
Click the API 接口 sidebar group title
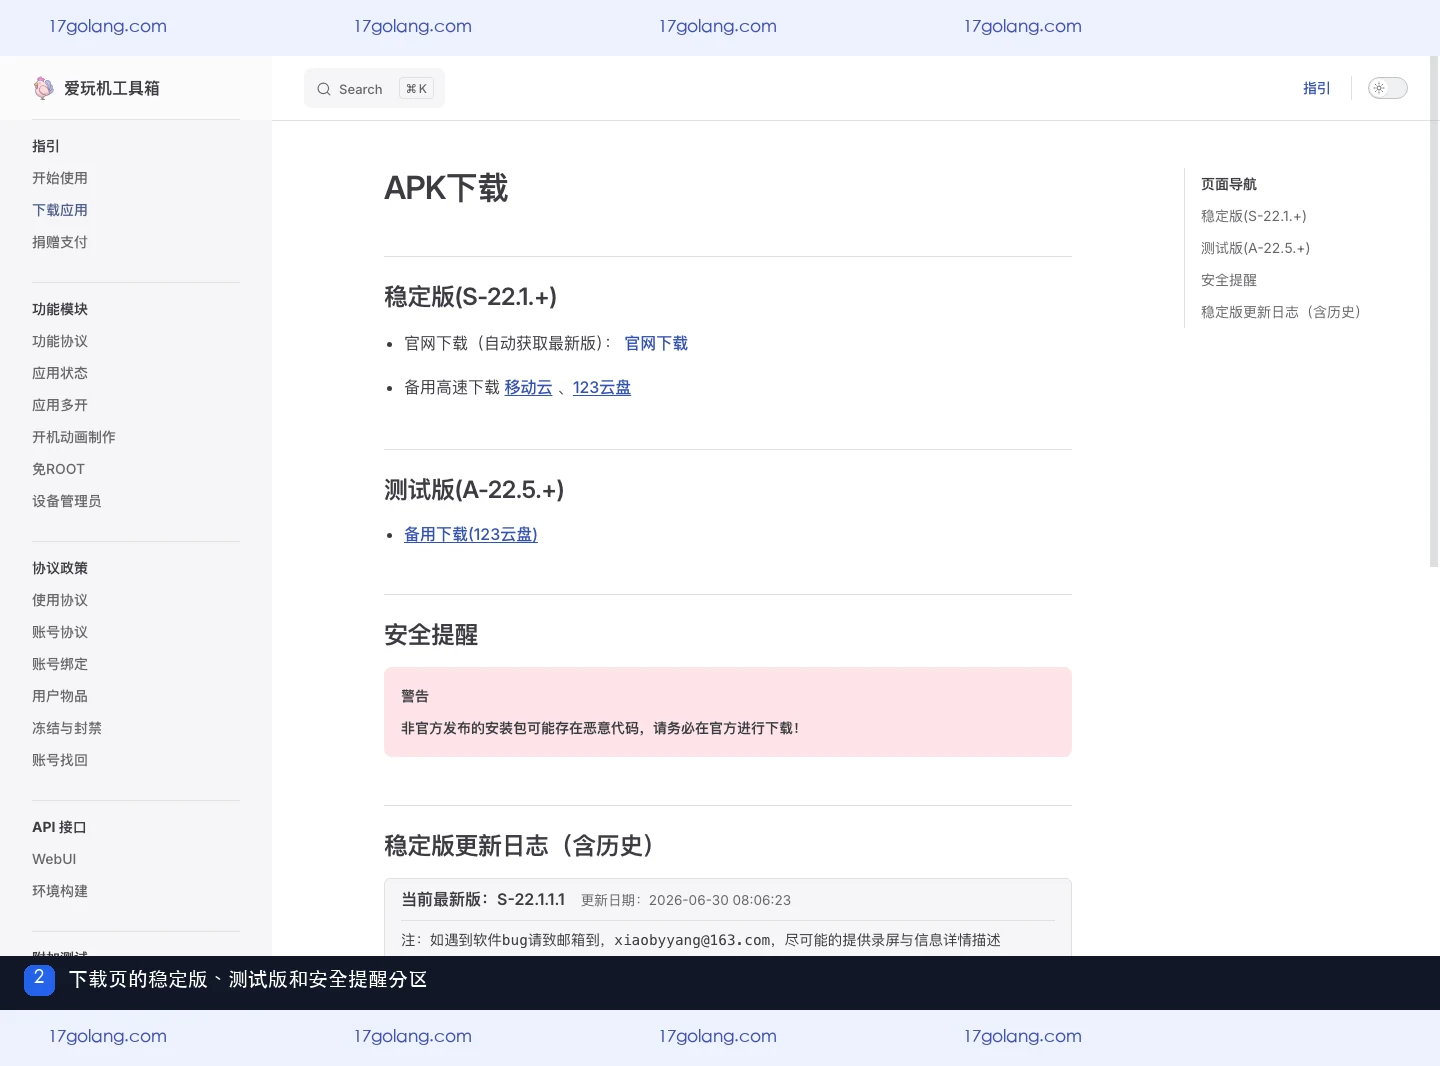pos(59,827)
